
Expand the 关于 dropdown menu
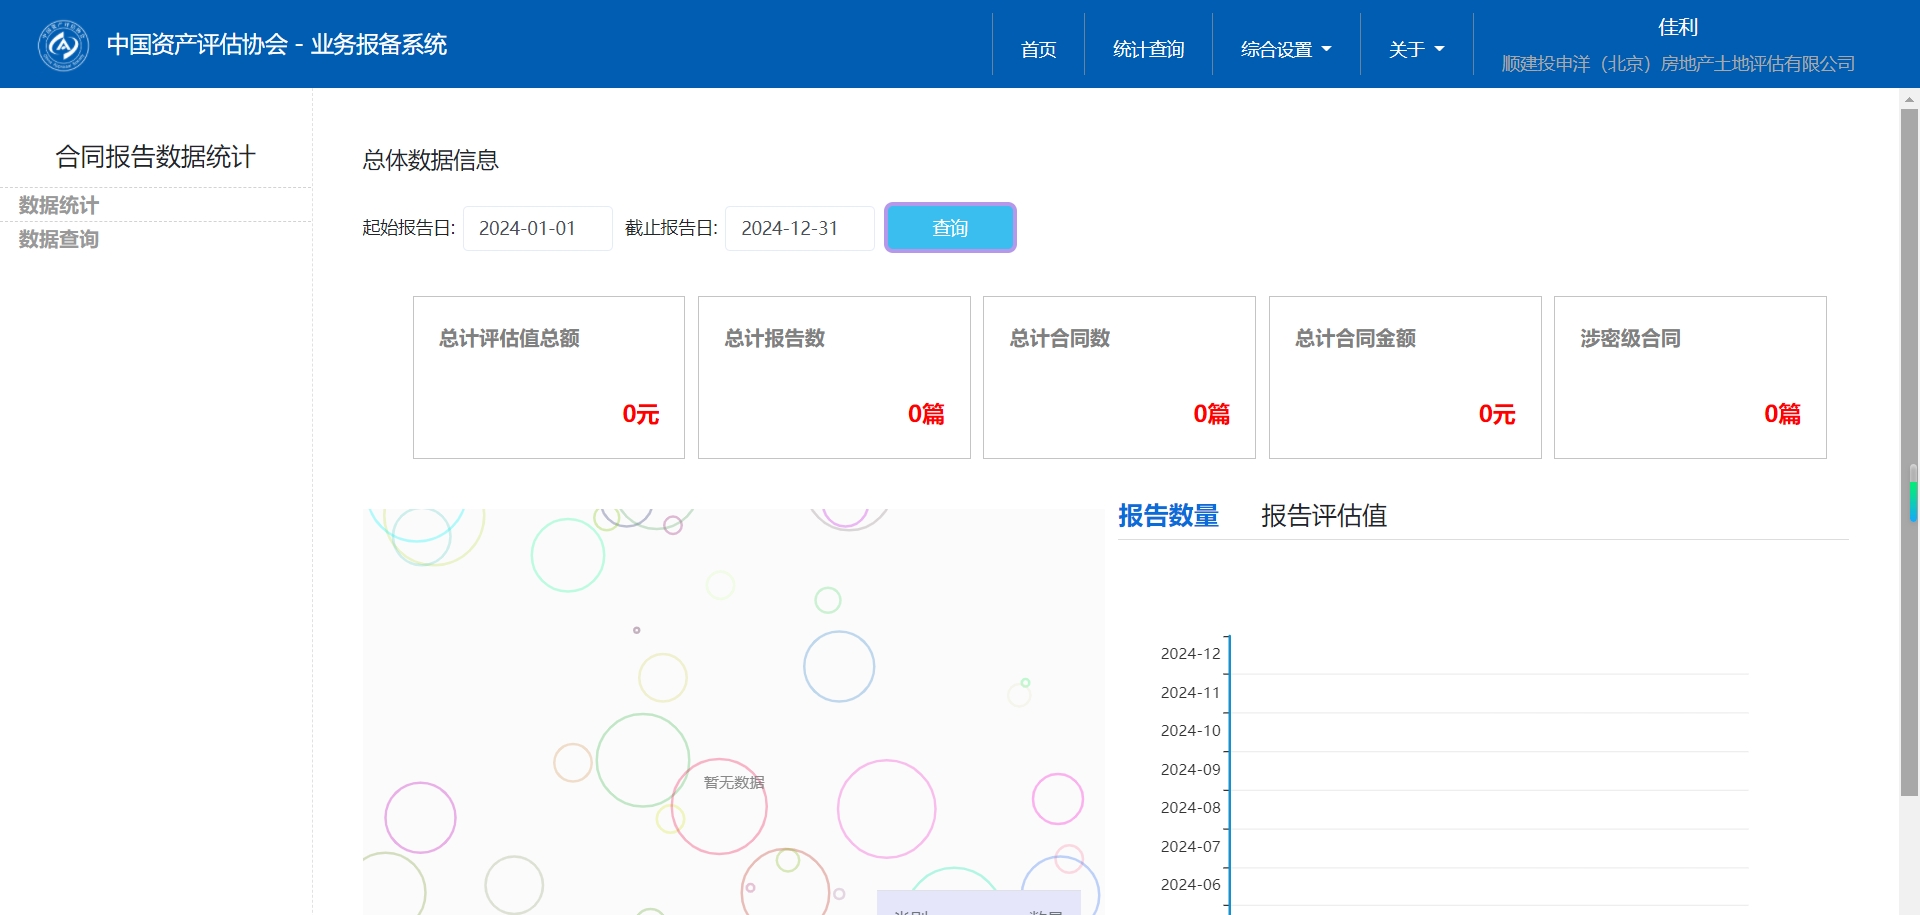coord(1416,49)
